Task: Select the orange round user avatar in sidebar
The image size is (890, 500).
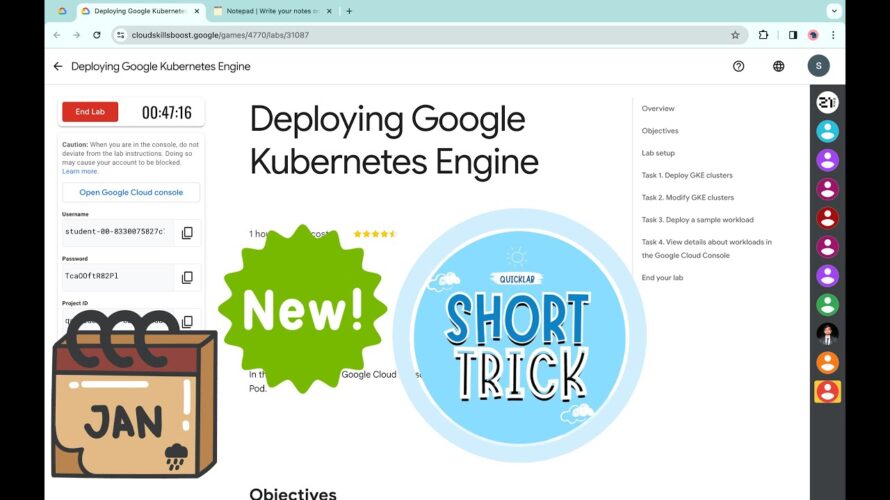Action: 827,363
